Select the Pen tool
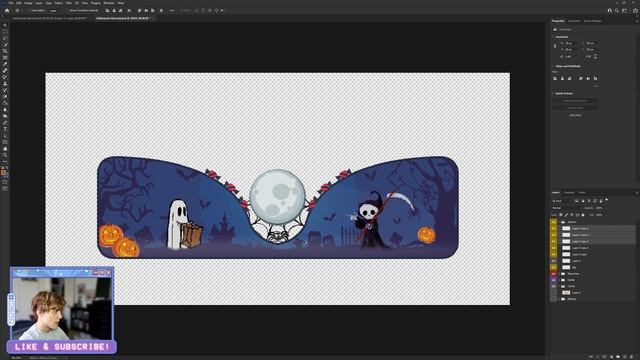The image size is (640, 360). pos(5,123)
